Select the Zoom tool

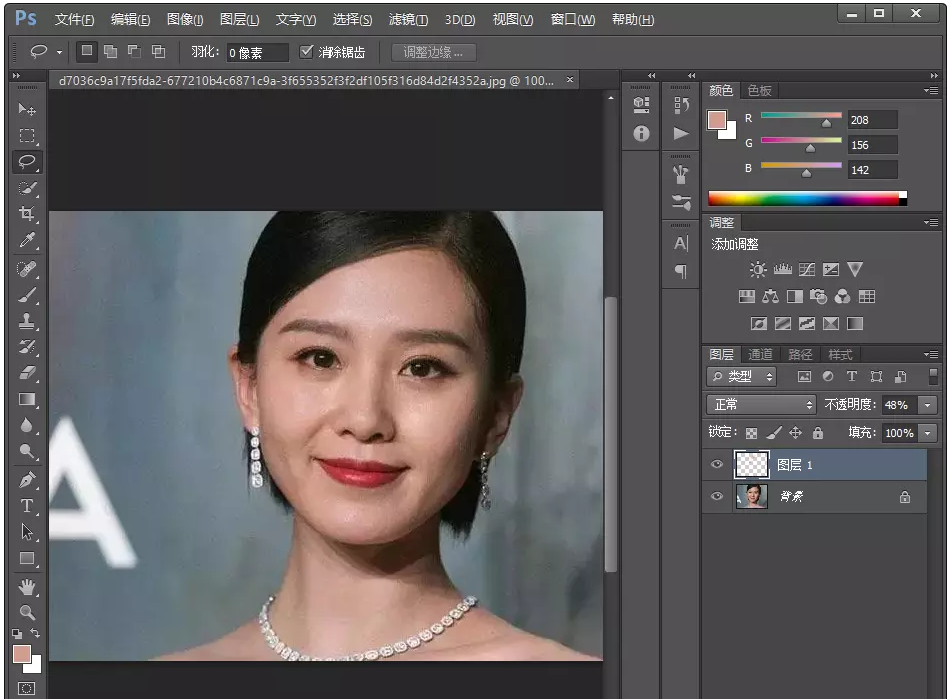[27, 611]
